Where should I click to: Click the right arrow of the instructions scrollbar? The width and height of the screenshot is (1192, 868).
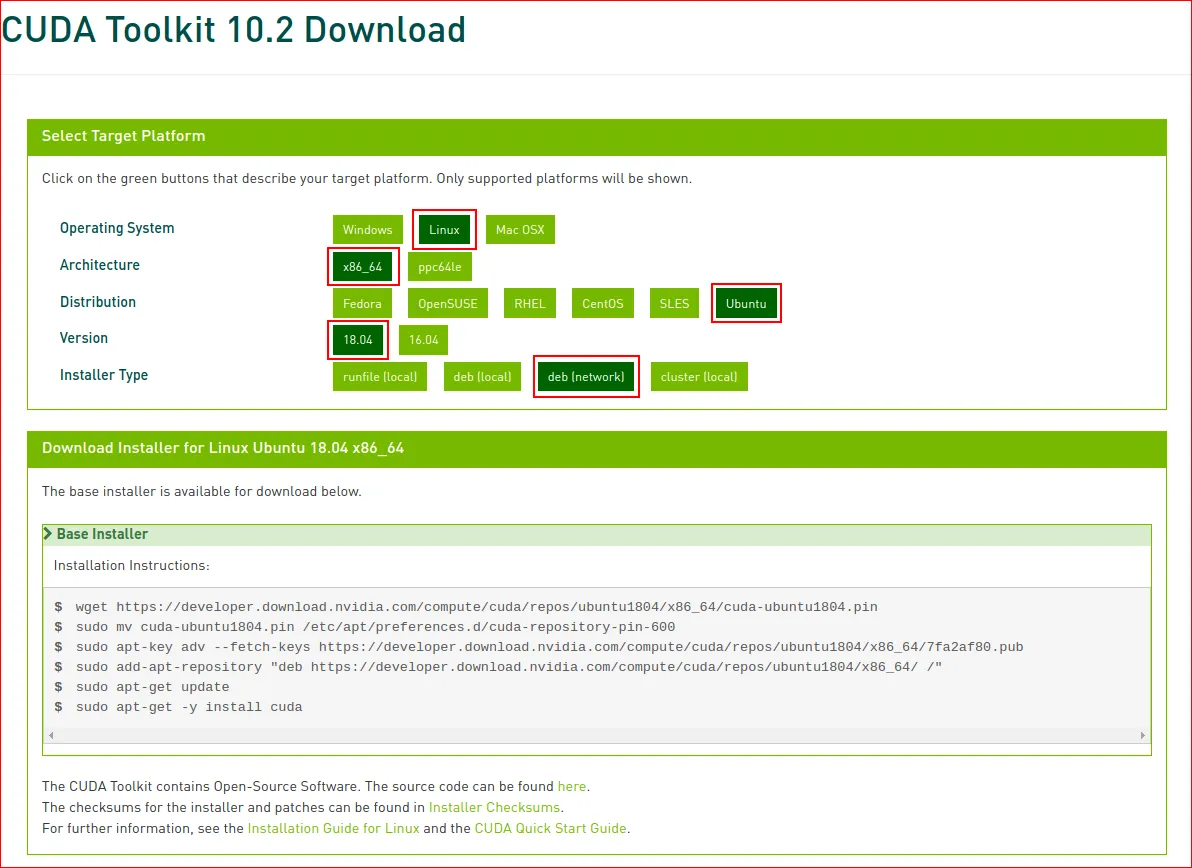click(x=1142, y=735)
